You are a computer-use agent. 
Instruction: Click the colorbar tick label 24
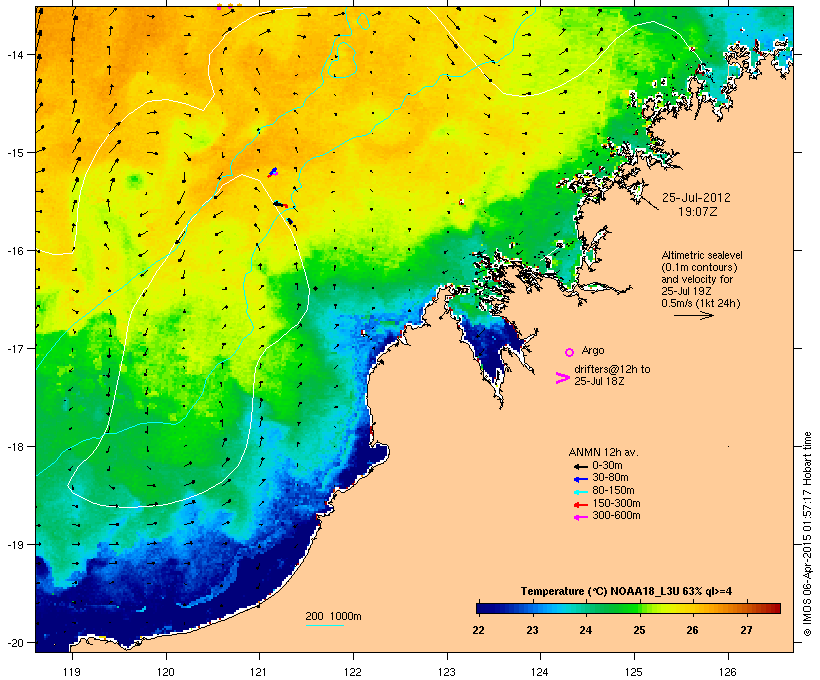point(585,630)
